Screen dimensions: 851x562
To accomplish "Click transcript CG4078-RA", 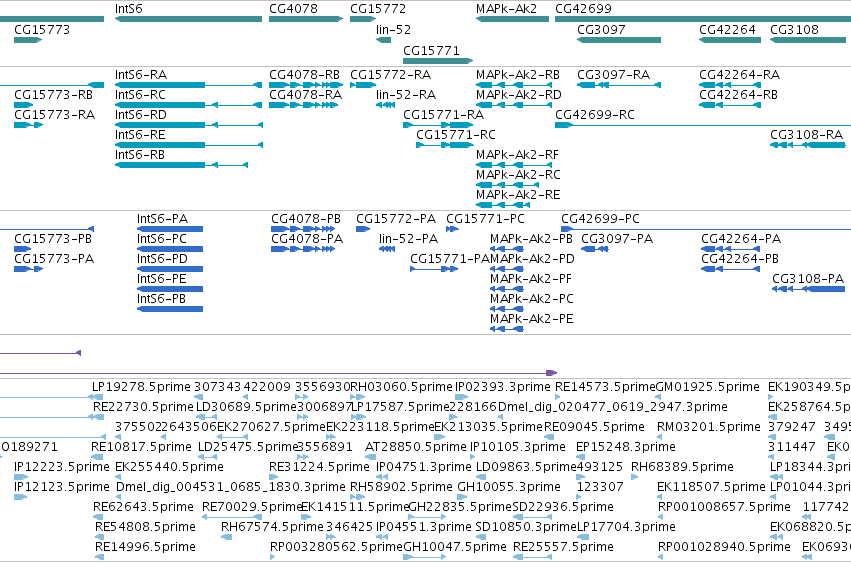I will 303,105.
